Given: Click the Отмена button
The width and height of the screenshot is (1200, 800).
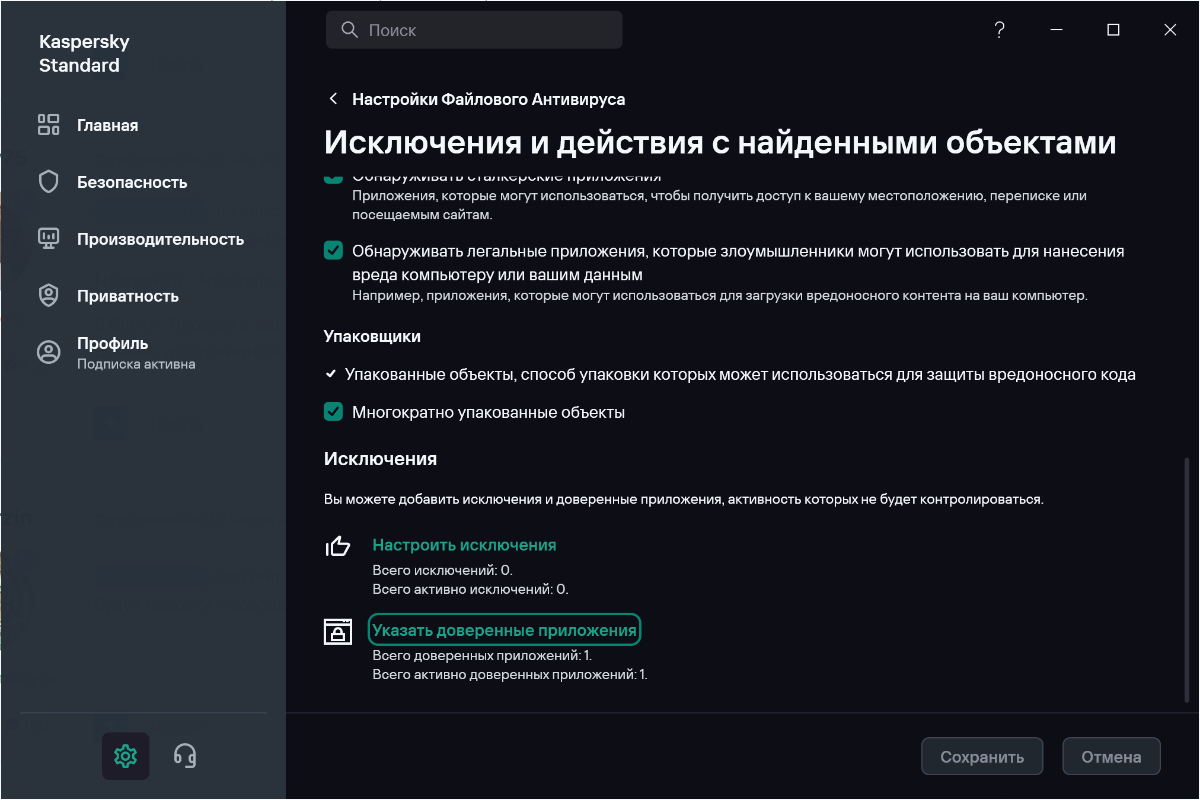Looking at the screenshot, I should pos(1111,757).
